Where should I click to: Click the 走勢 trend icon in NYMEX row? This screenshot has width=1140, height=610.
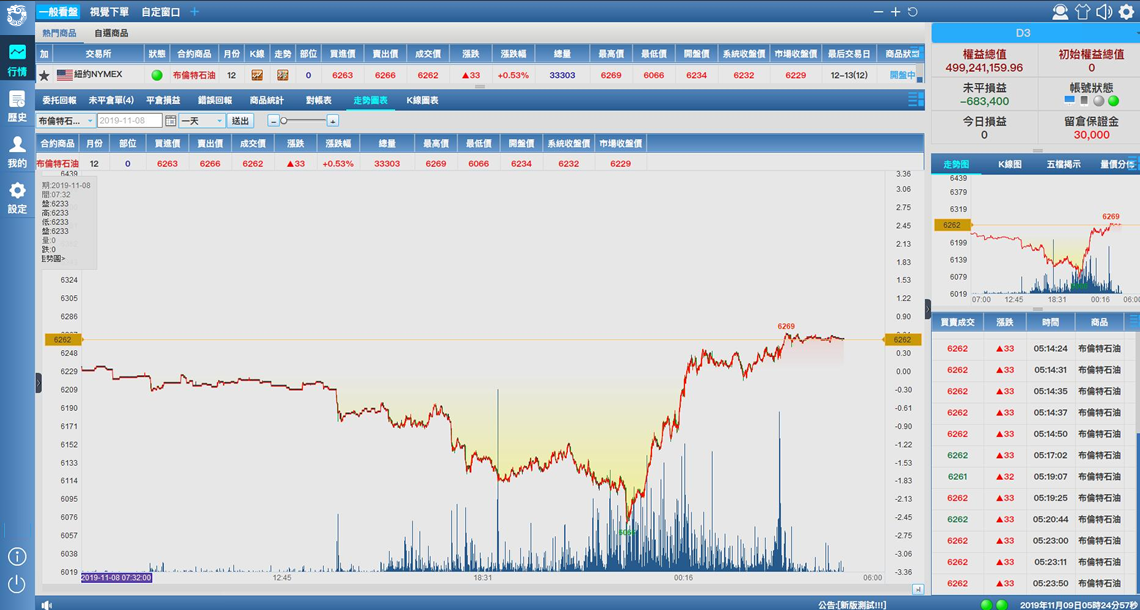(x=283, y=75)
